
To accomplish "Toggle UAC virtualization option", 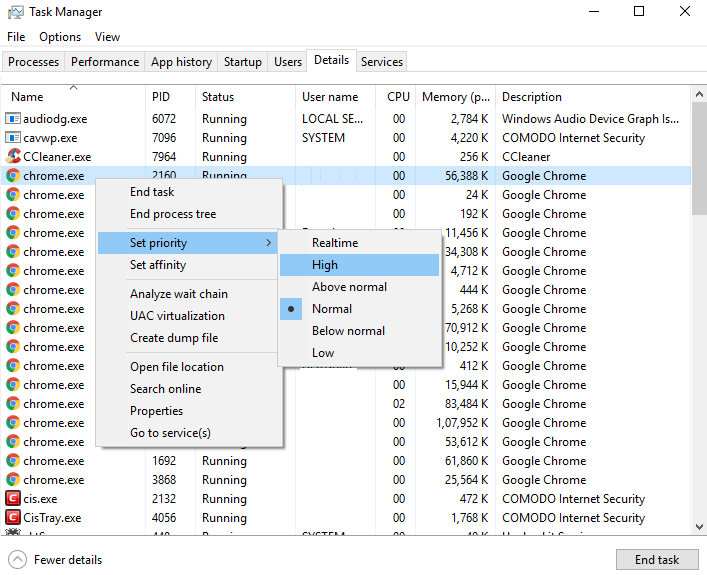I will (188, 316).
